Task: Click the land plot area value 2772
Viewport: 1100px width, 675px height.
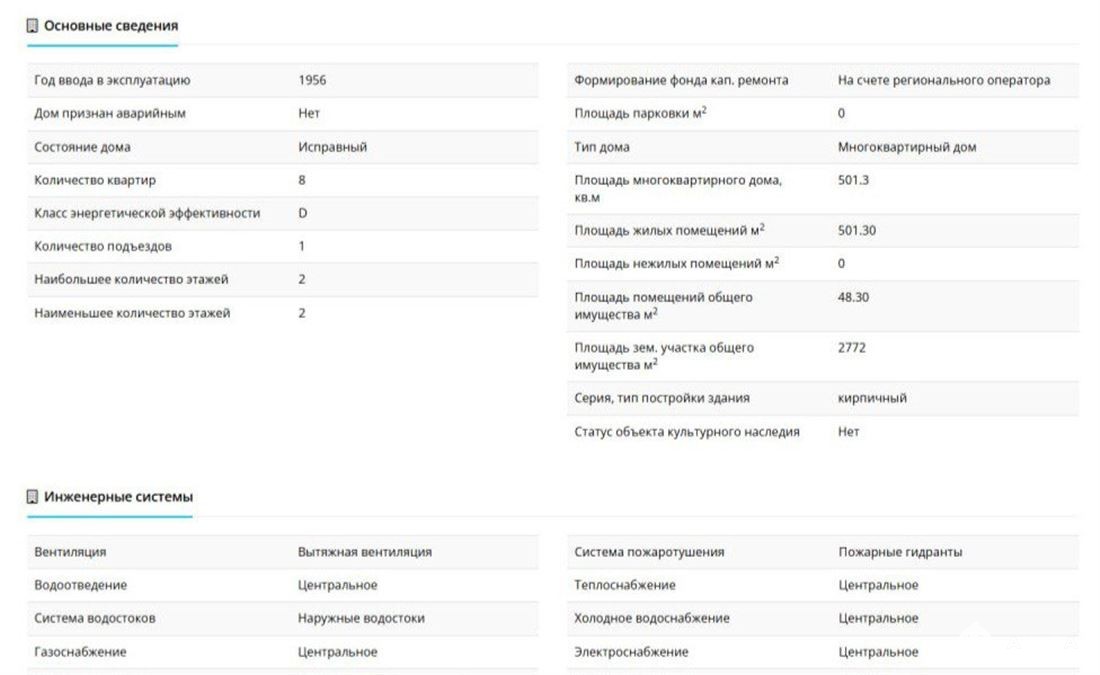Action: (x=852, y=348)
